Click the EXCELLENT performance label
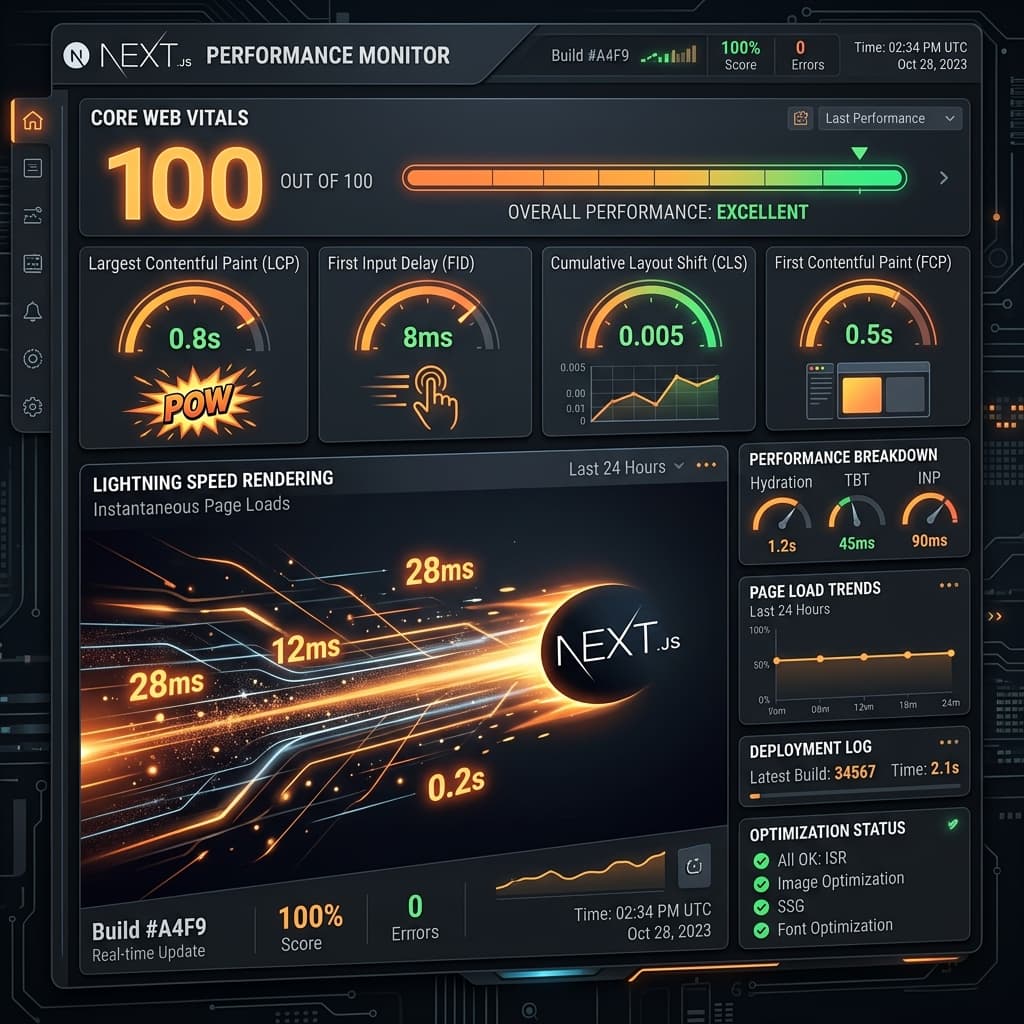Viewport: 1024px width, 1024px height. coord(762,212)
